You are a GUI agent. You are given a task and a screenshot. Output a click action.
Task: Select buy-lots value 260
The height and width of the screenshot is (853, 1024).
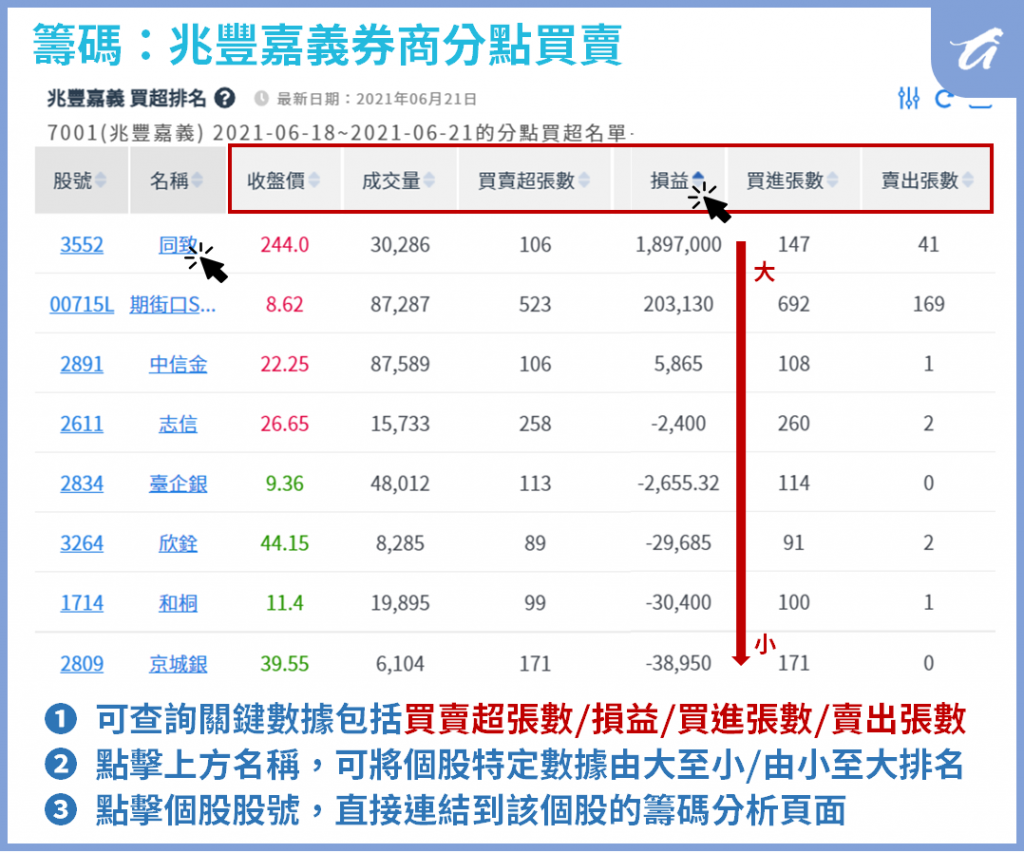point(794,424)
